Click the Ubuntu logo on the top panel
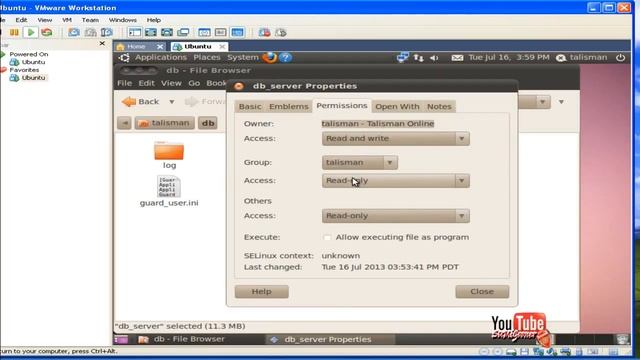The height and width of the screenshot is (360, 640). tap(124, 58)
